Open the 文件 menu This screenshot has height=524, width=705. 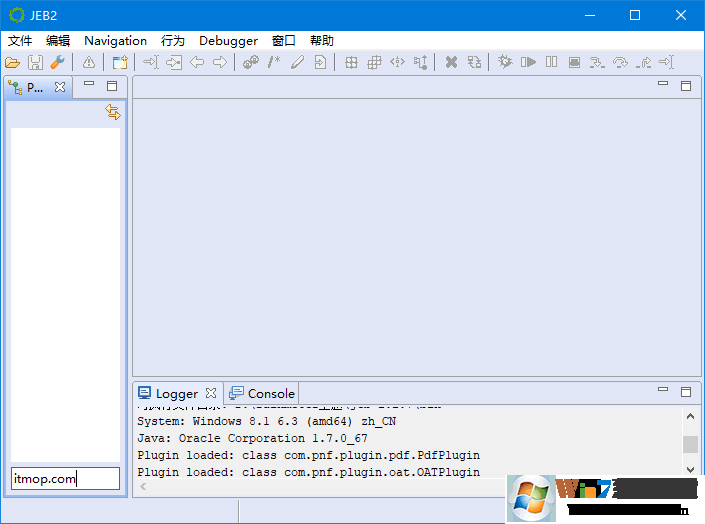point(20,41)
